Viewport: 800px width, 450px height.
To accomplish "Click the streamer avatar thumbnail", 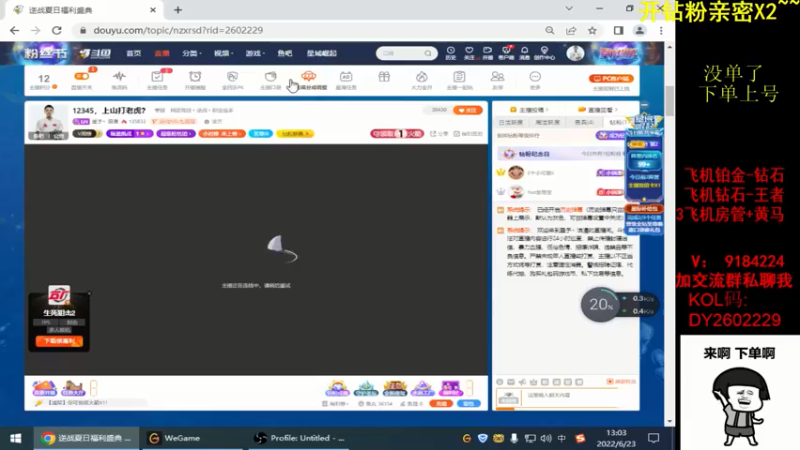I will [48, 121].
